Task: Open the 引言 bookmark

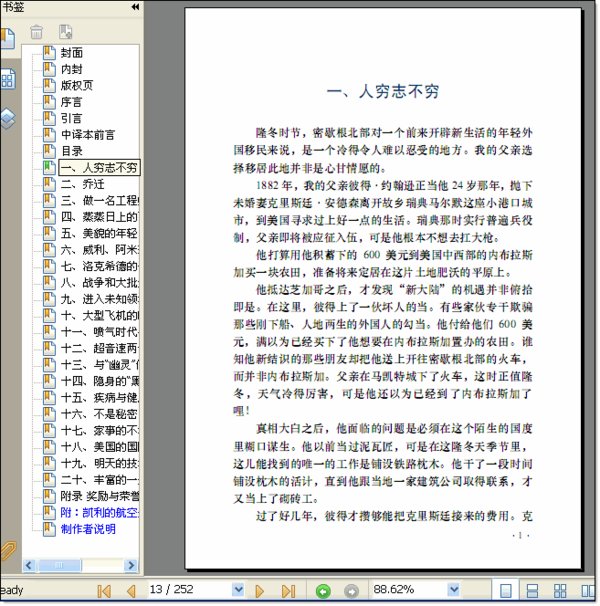Action: click(72, 118)
